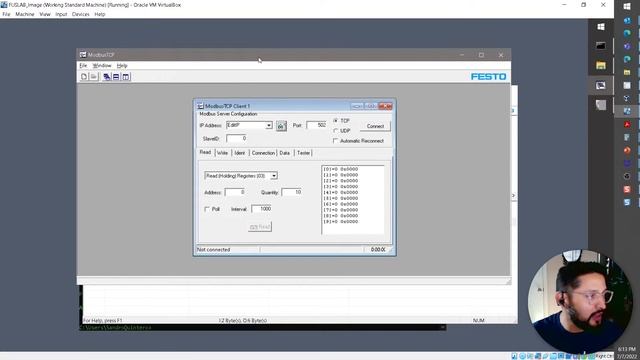This screenshot has width=640, height=360.
Task: Enable the Poll checkbox
Action: (x=207, y=209)
